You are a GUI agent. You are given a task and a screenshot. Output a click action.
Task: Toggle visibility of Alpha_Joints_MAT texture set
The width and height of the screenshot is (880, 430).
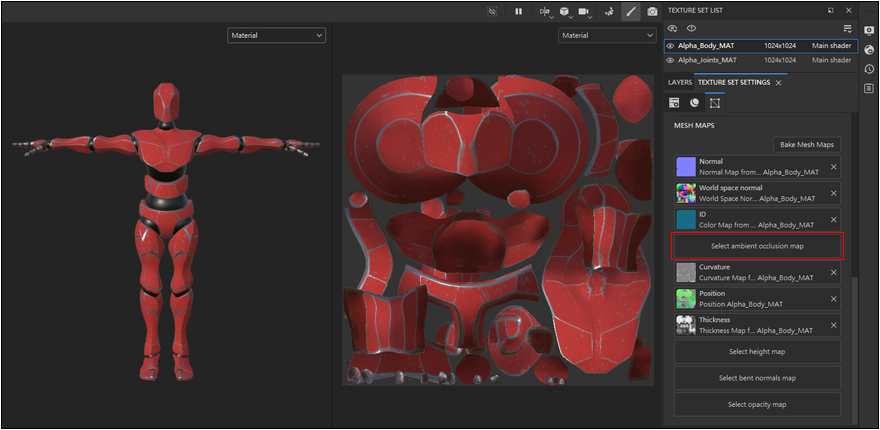pos(670,60)
